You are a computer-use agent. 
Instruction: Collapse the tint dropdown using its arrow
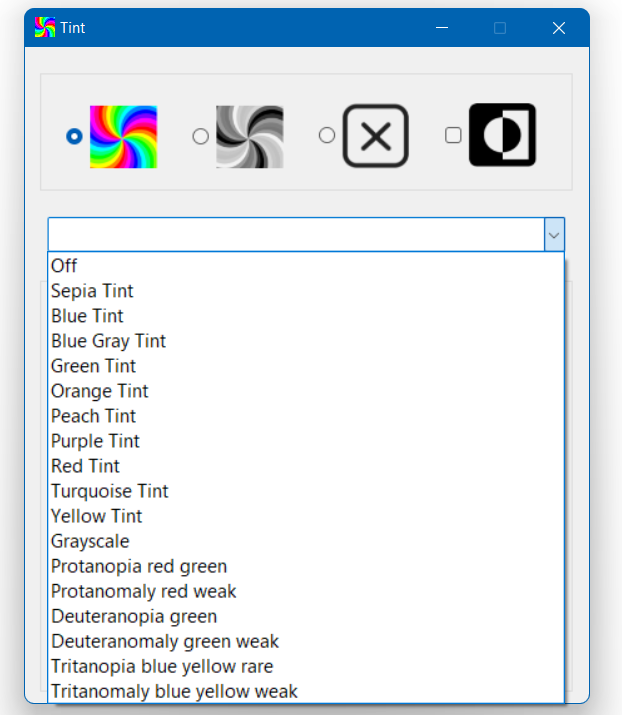554,235
